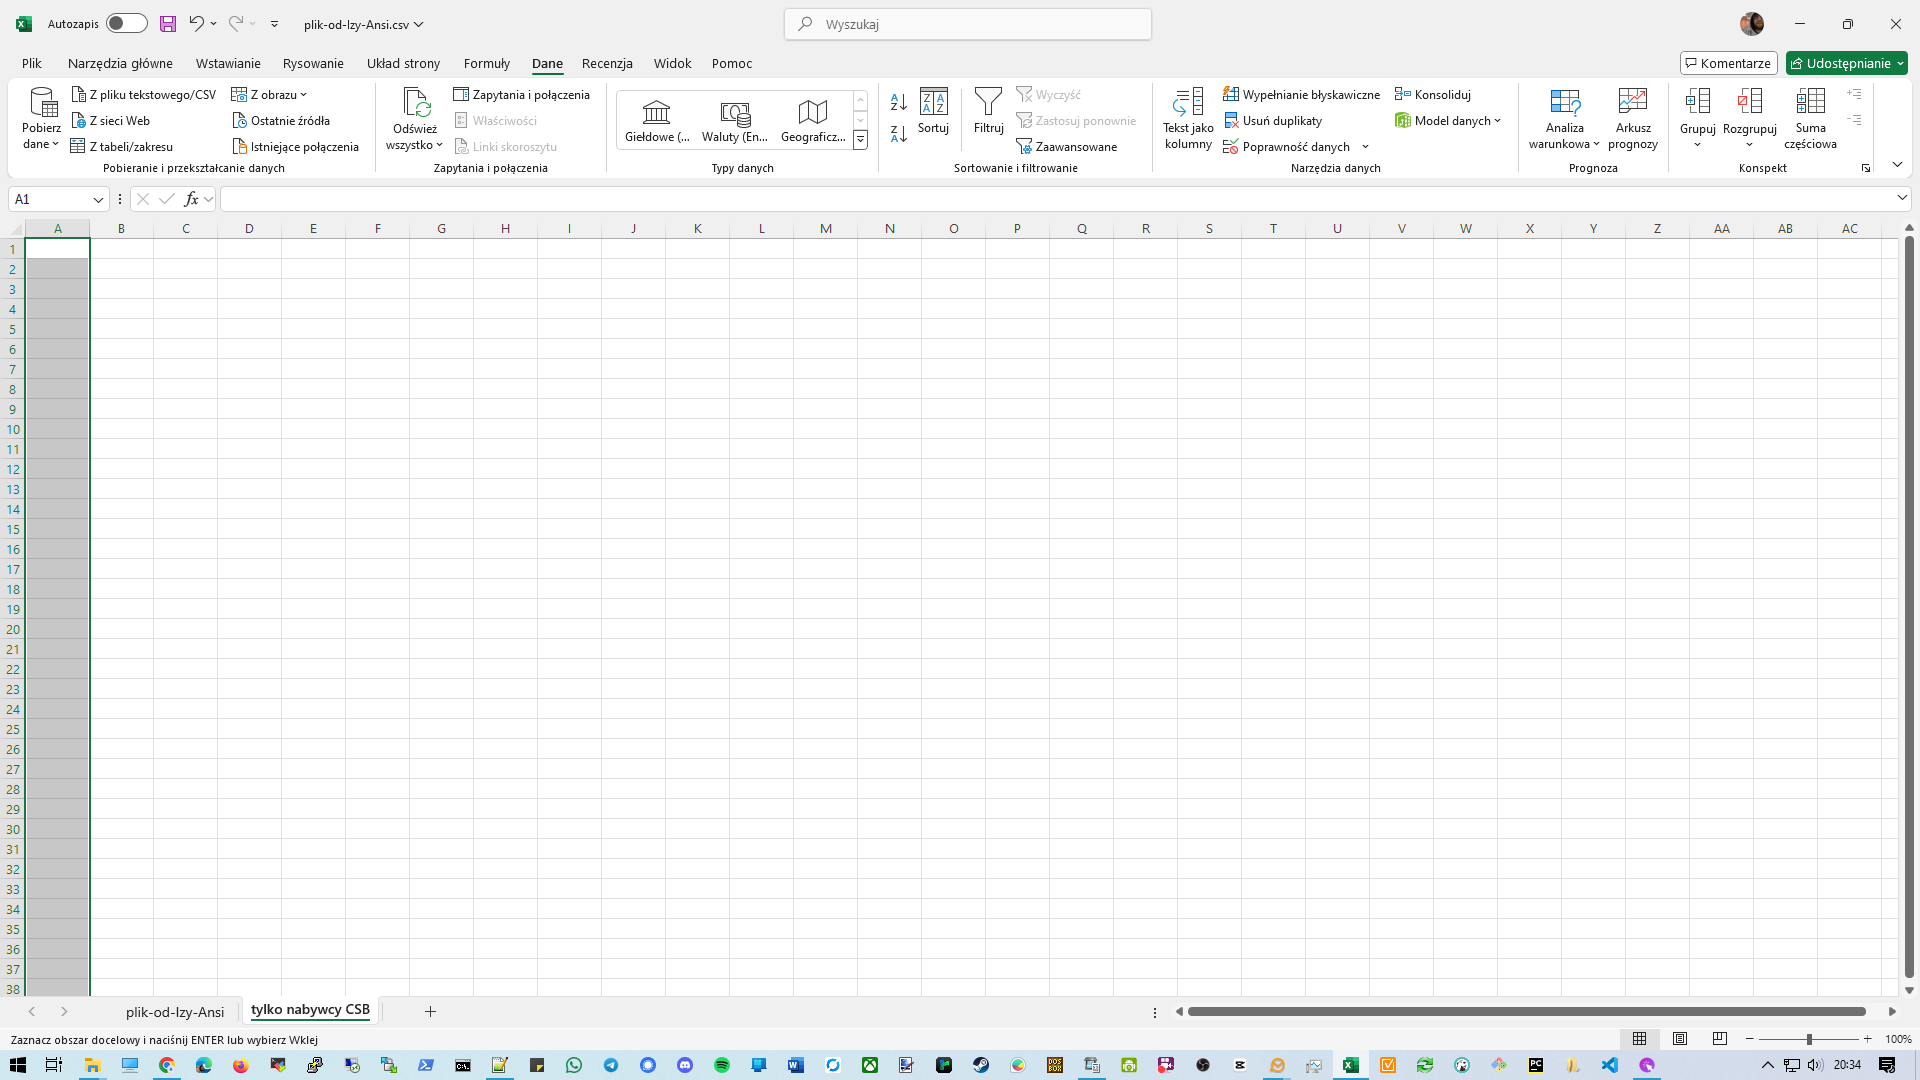This screenshot has height=1080, width=1920.
Task: Switch to the Formuły ribbon tab
Action: point(487,63)
